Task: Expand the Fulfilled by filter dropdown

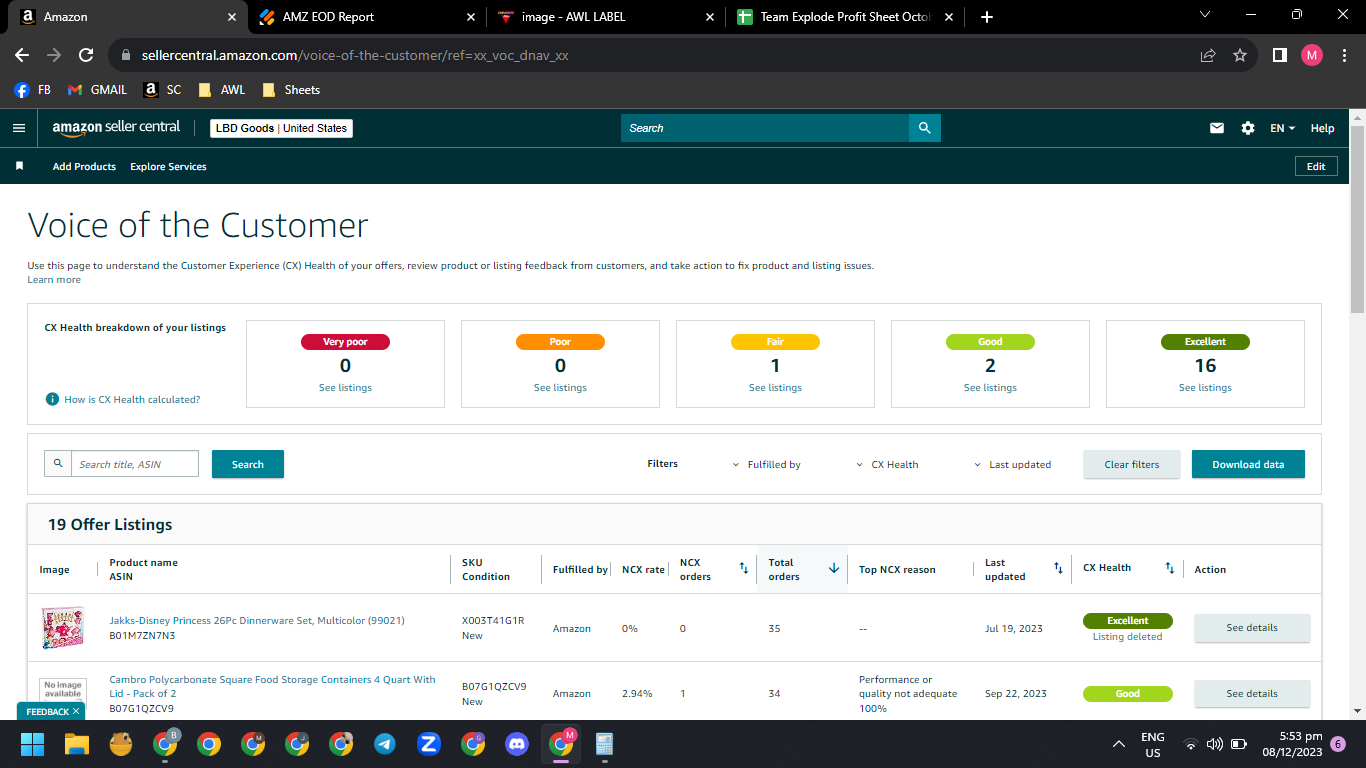Action: [x=767, y=464]
